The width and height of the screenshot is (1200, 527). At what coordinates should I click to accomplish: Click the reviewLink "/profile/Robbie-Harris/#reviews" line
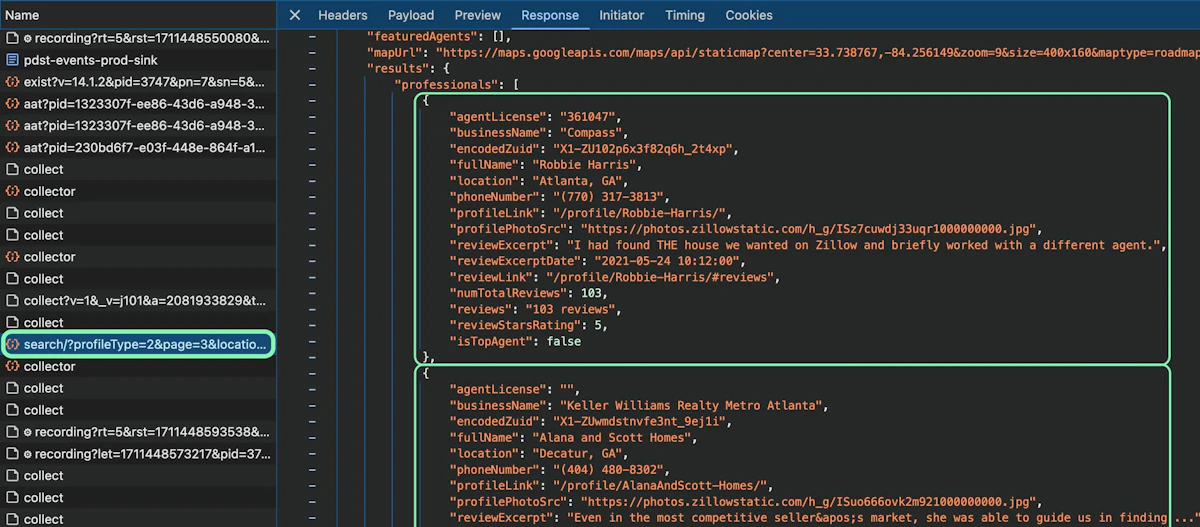tap(614, 277)
